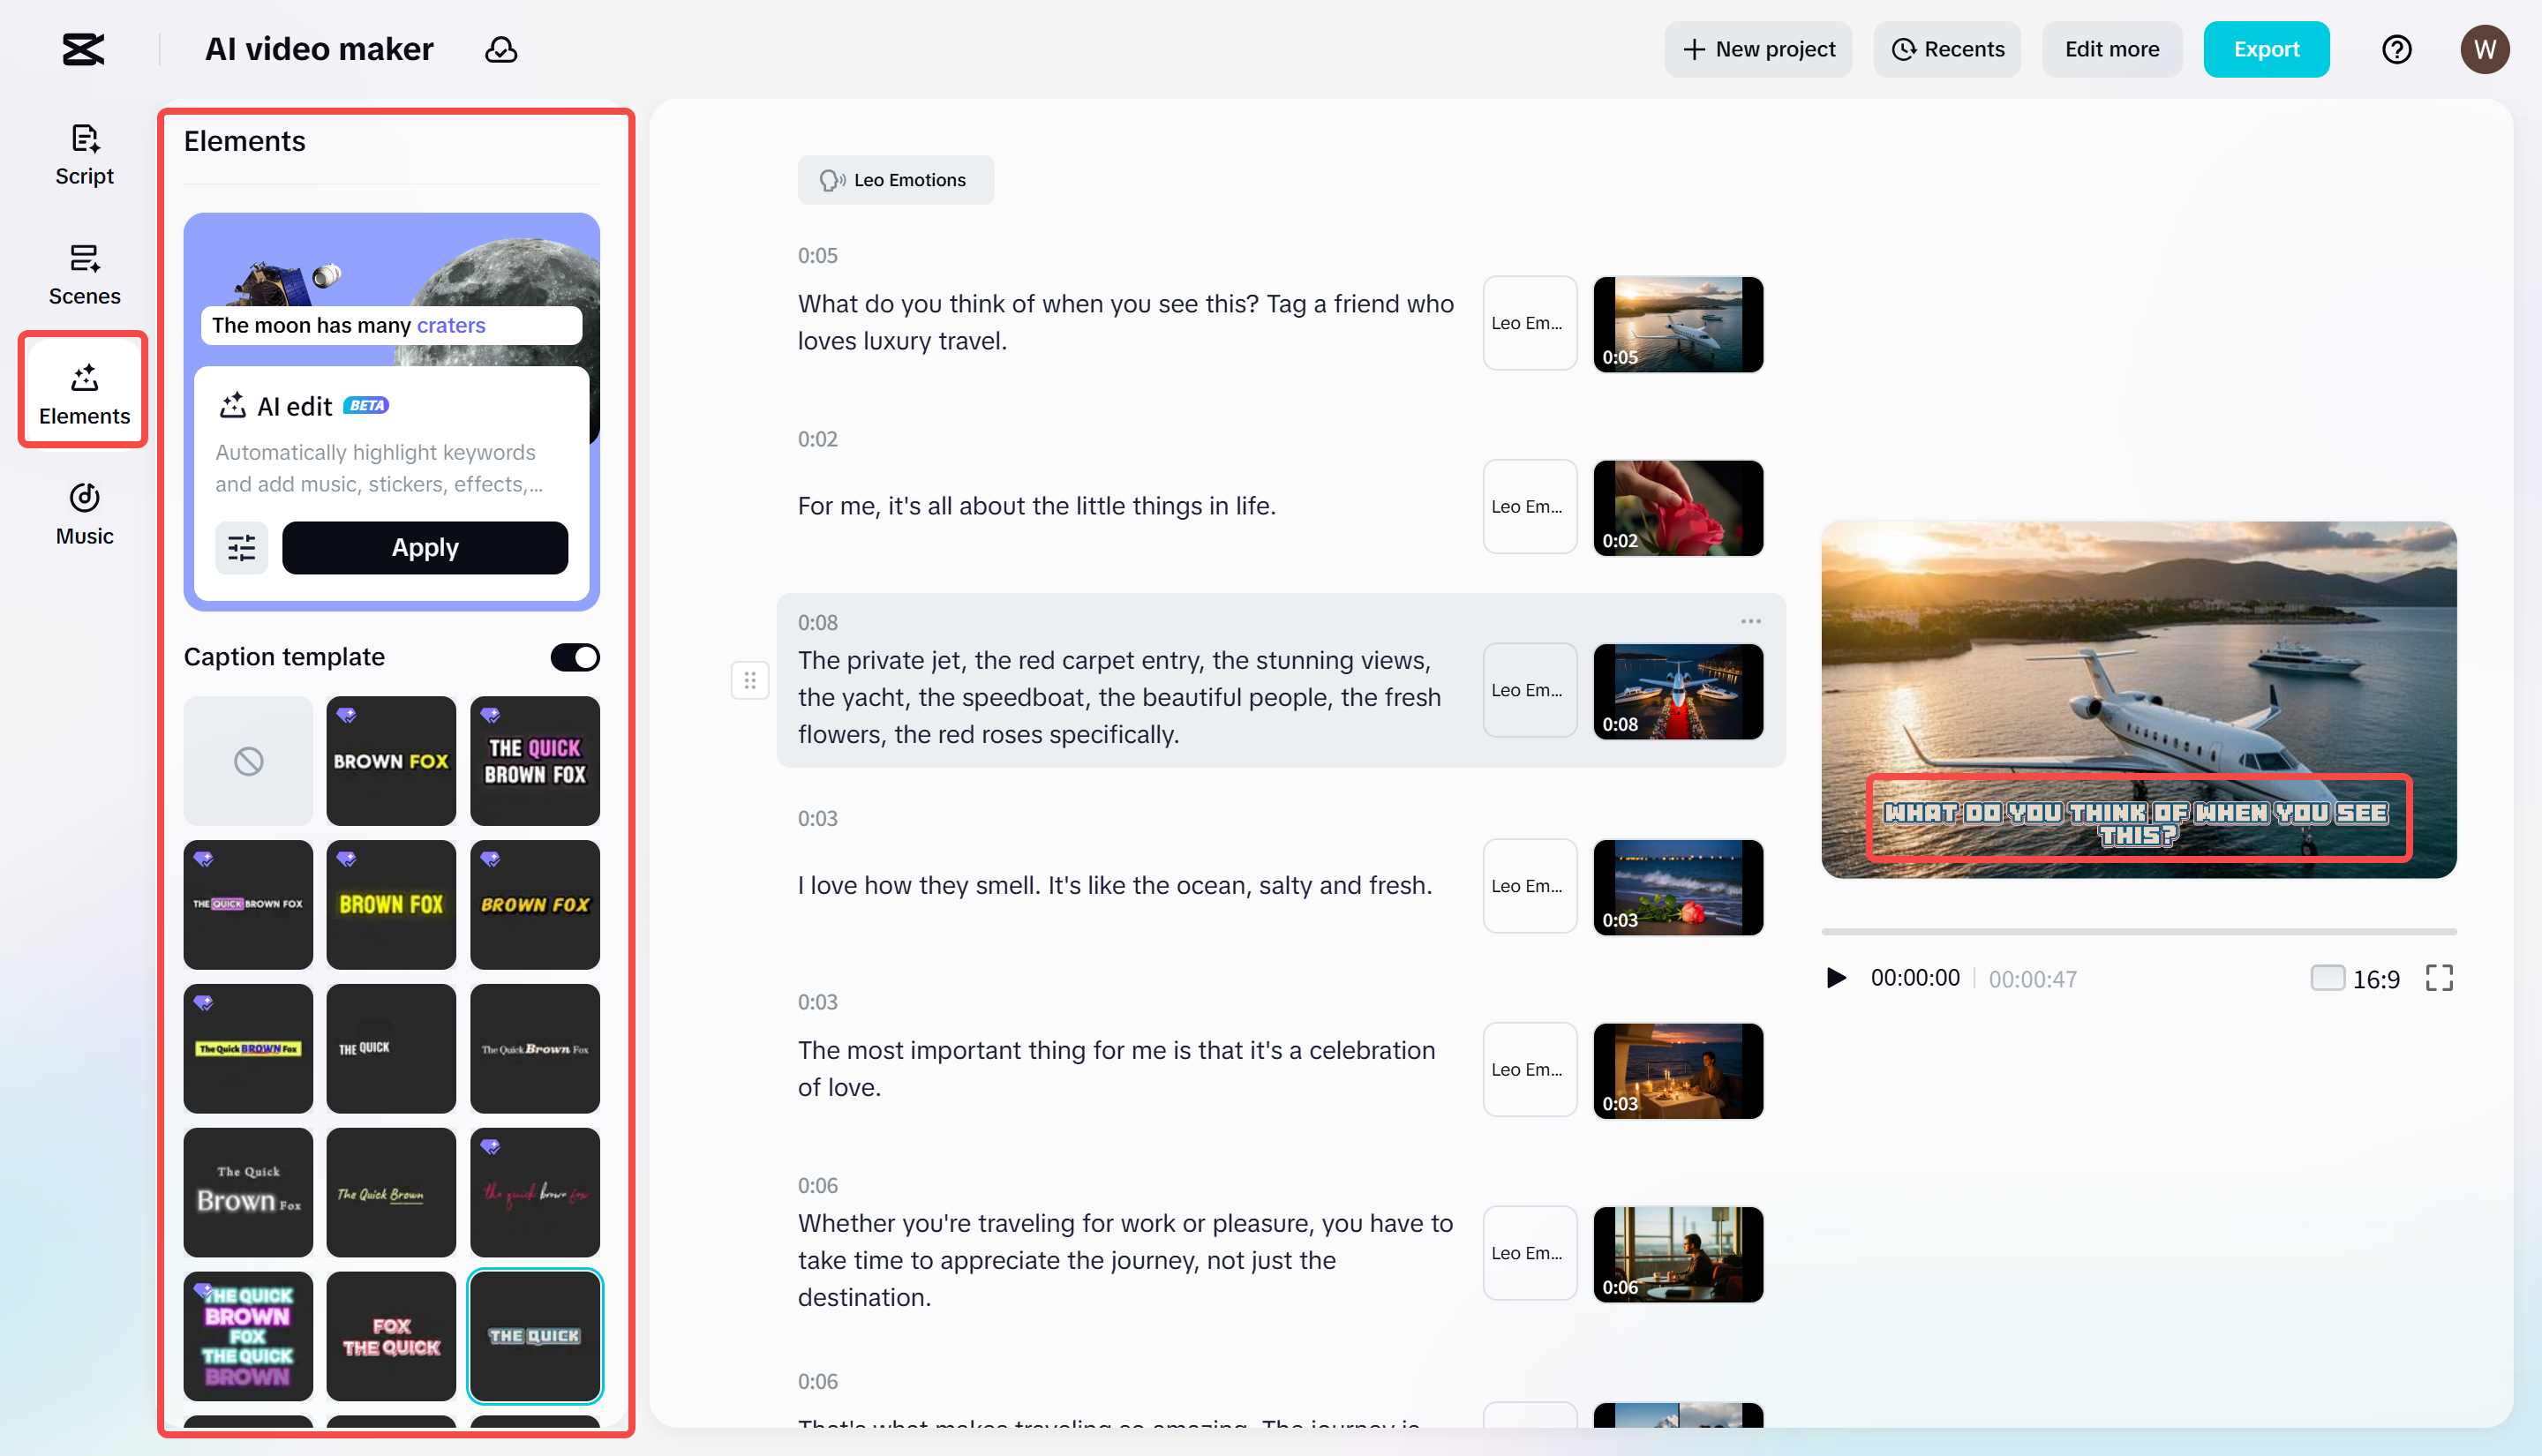
Task: Open the jet on water 0:05 scene thumbnail
Action: [x=1677, y=324]
